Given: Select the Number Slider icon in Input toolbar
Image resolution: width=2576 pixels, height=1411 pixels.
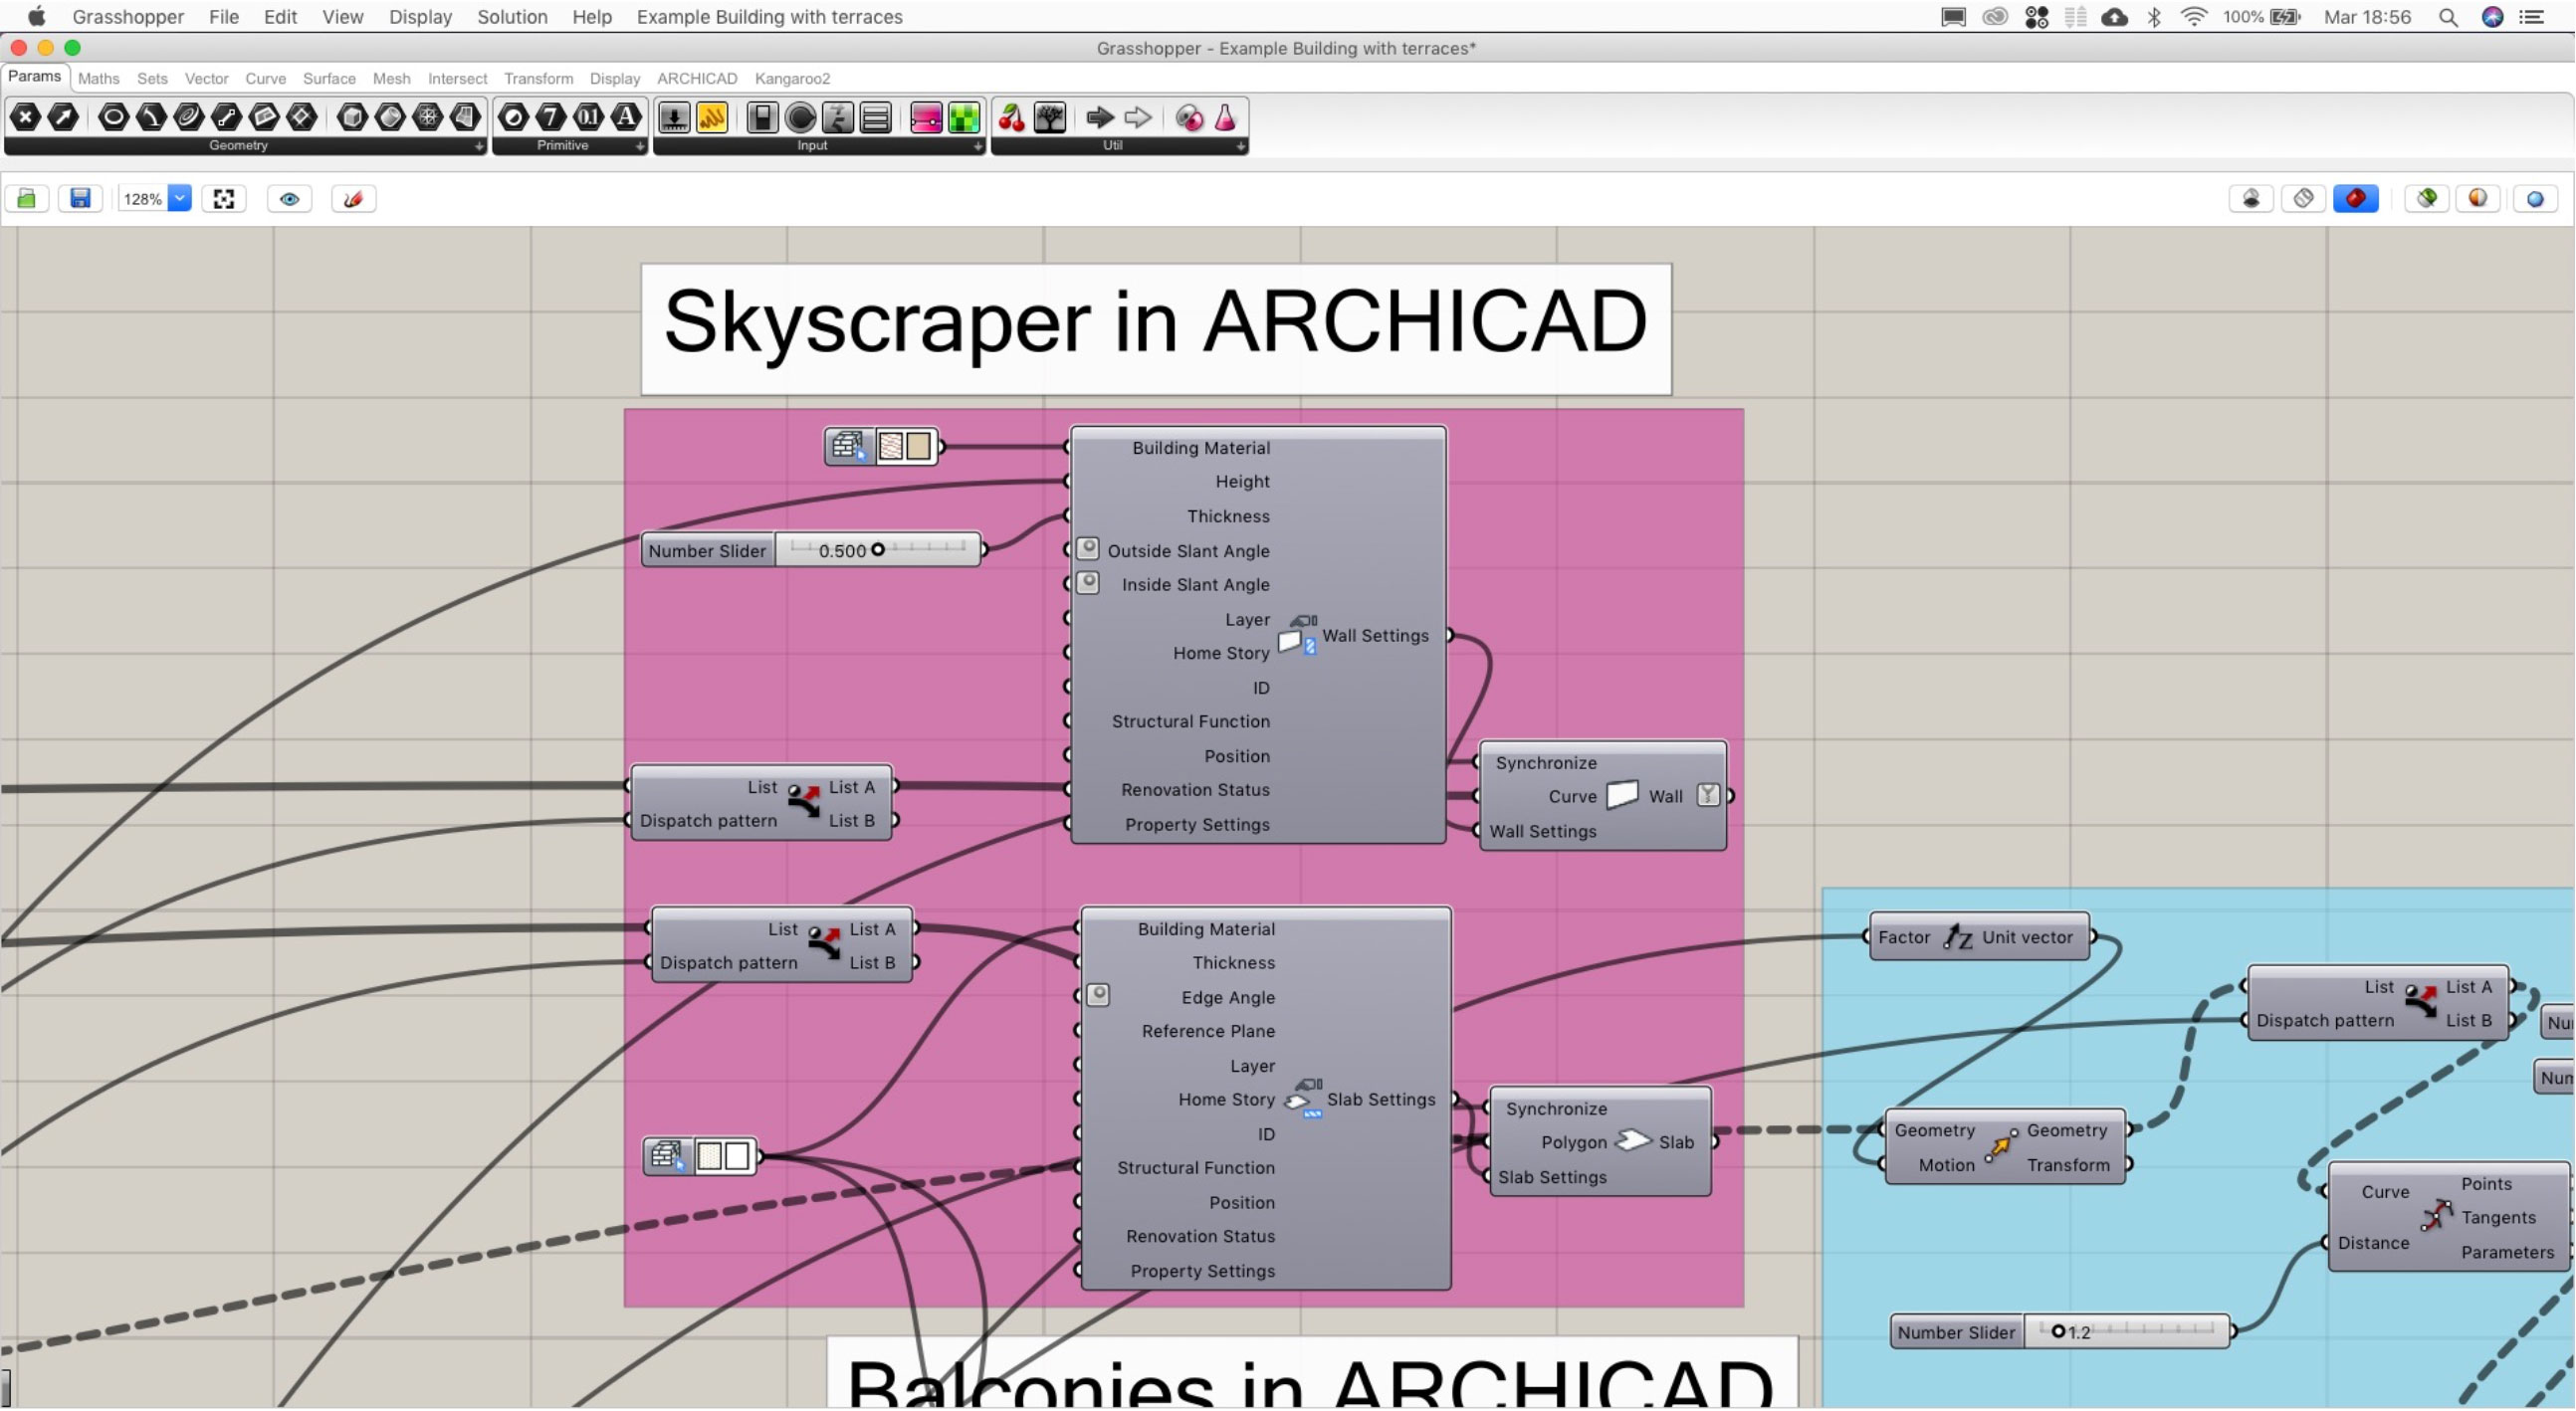Looking at the screenshot, I should [675, 118].
